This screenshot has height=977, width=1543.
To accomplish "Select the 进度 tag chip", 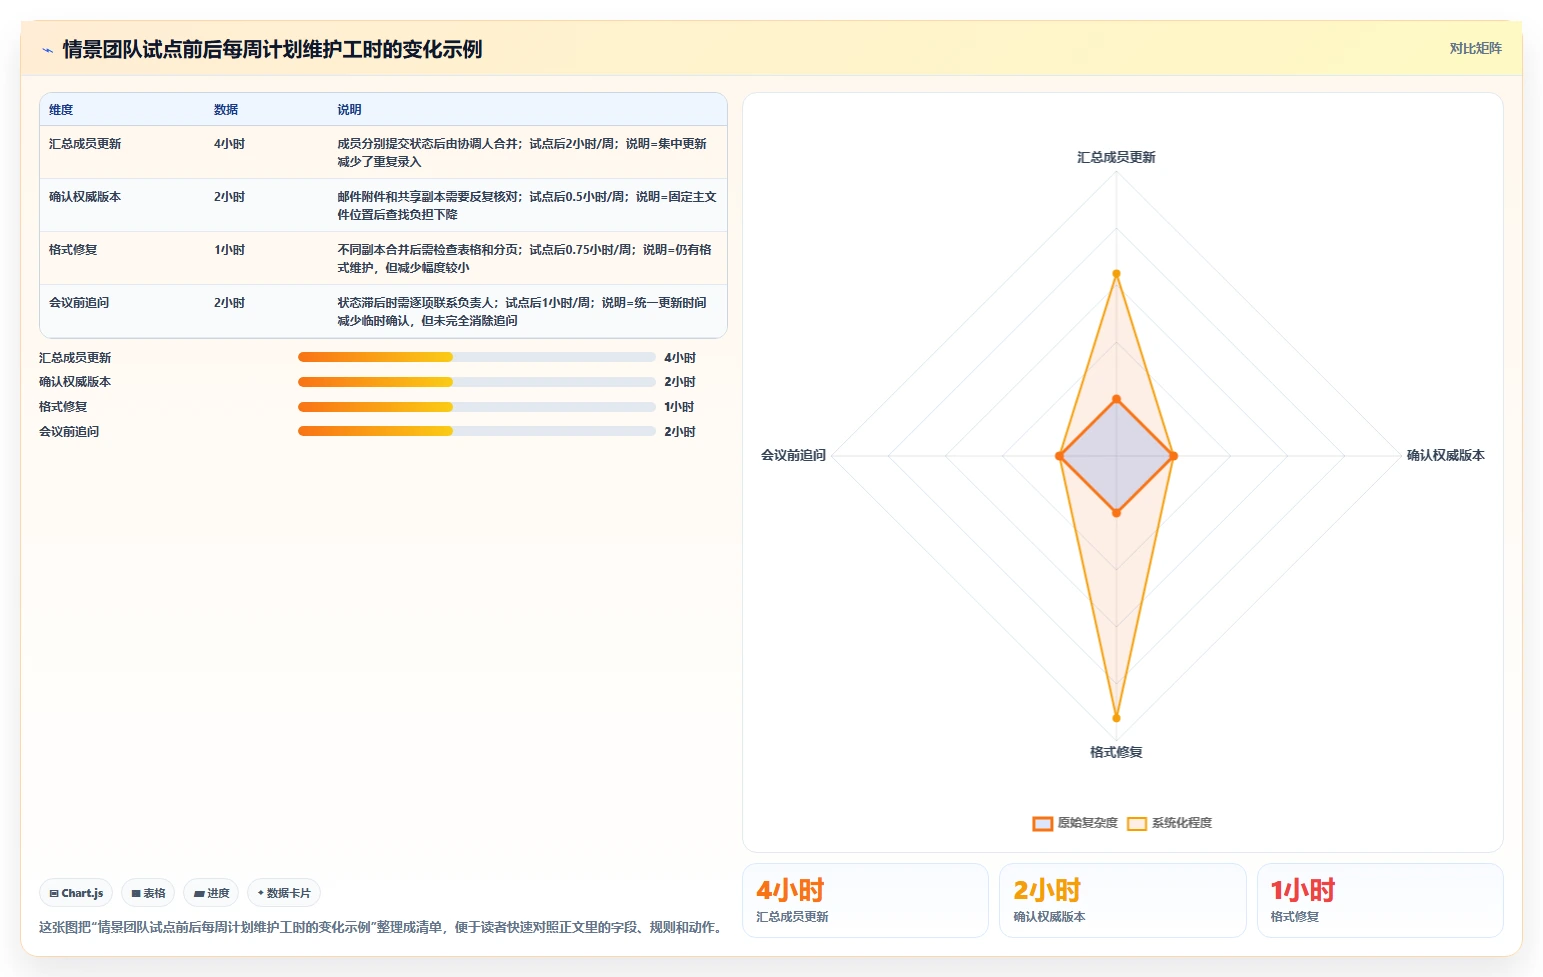I will pyautogui.click(x=211, y=893).
